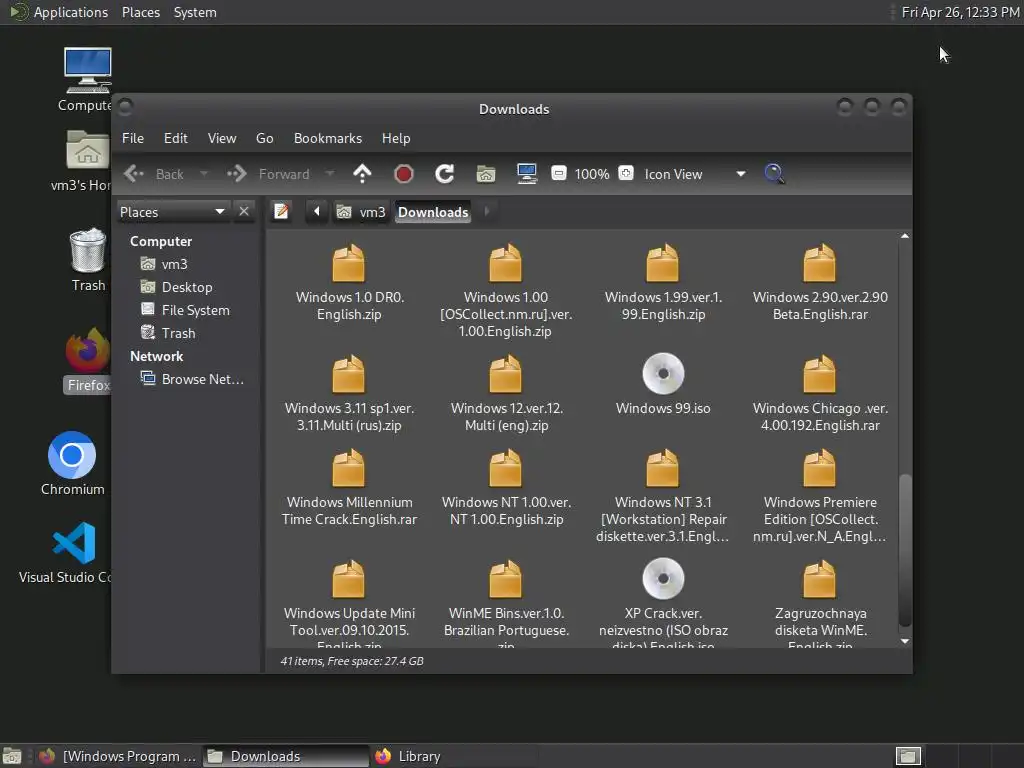Open the View menu
The height and width of the screenshot is (768, 1024).
tap(221, 138)
